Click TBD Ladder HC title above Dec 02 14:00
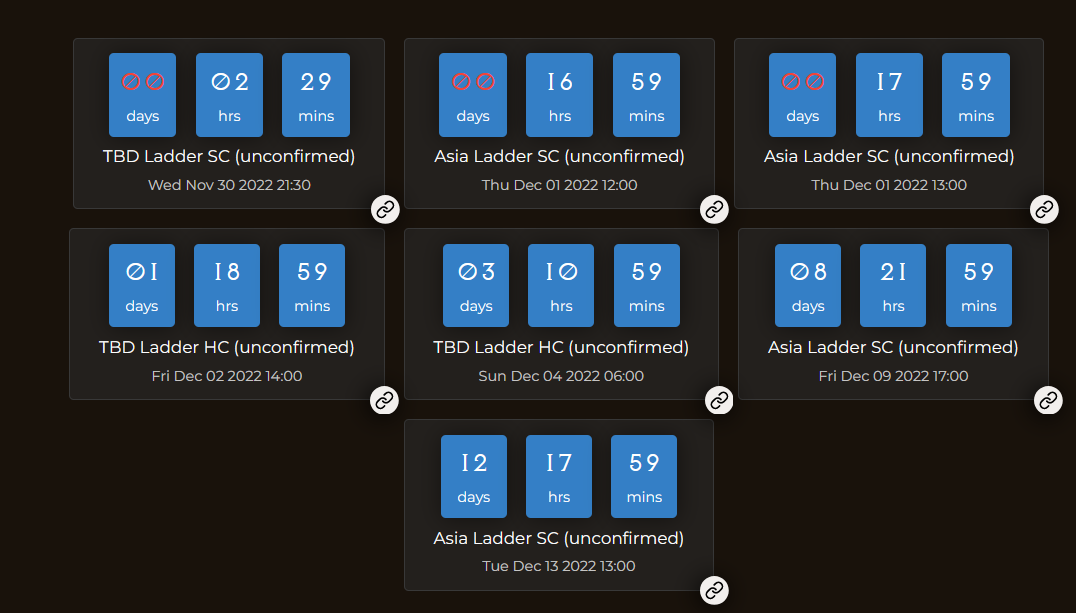Viewport: 1076px width, 613px height. (227, 347)
